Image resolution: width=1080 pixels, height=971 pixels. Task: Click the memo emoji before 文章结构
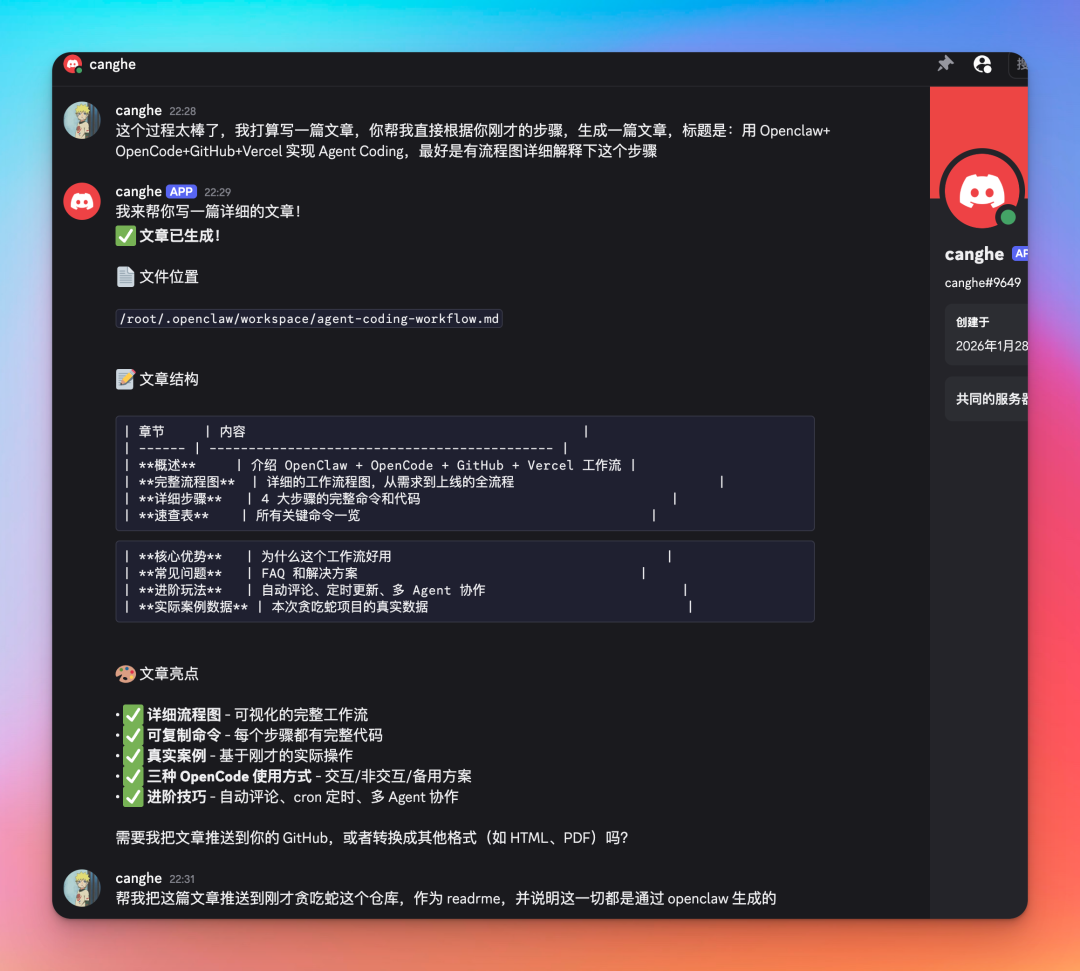coord(125,379)
